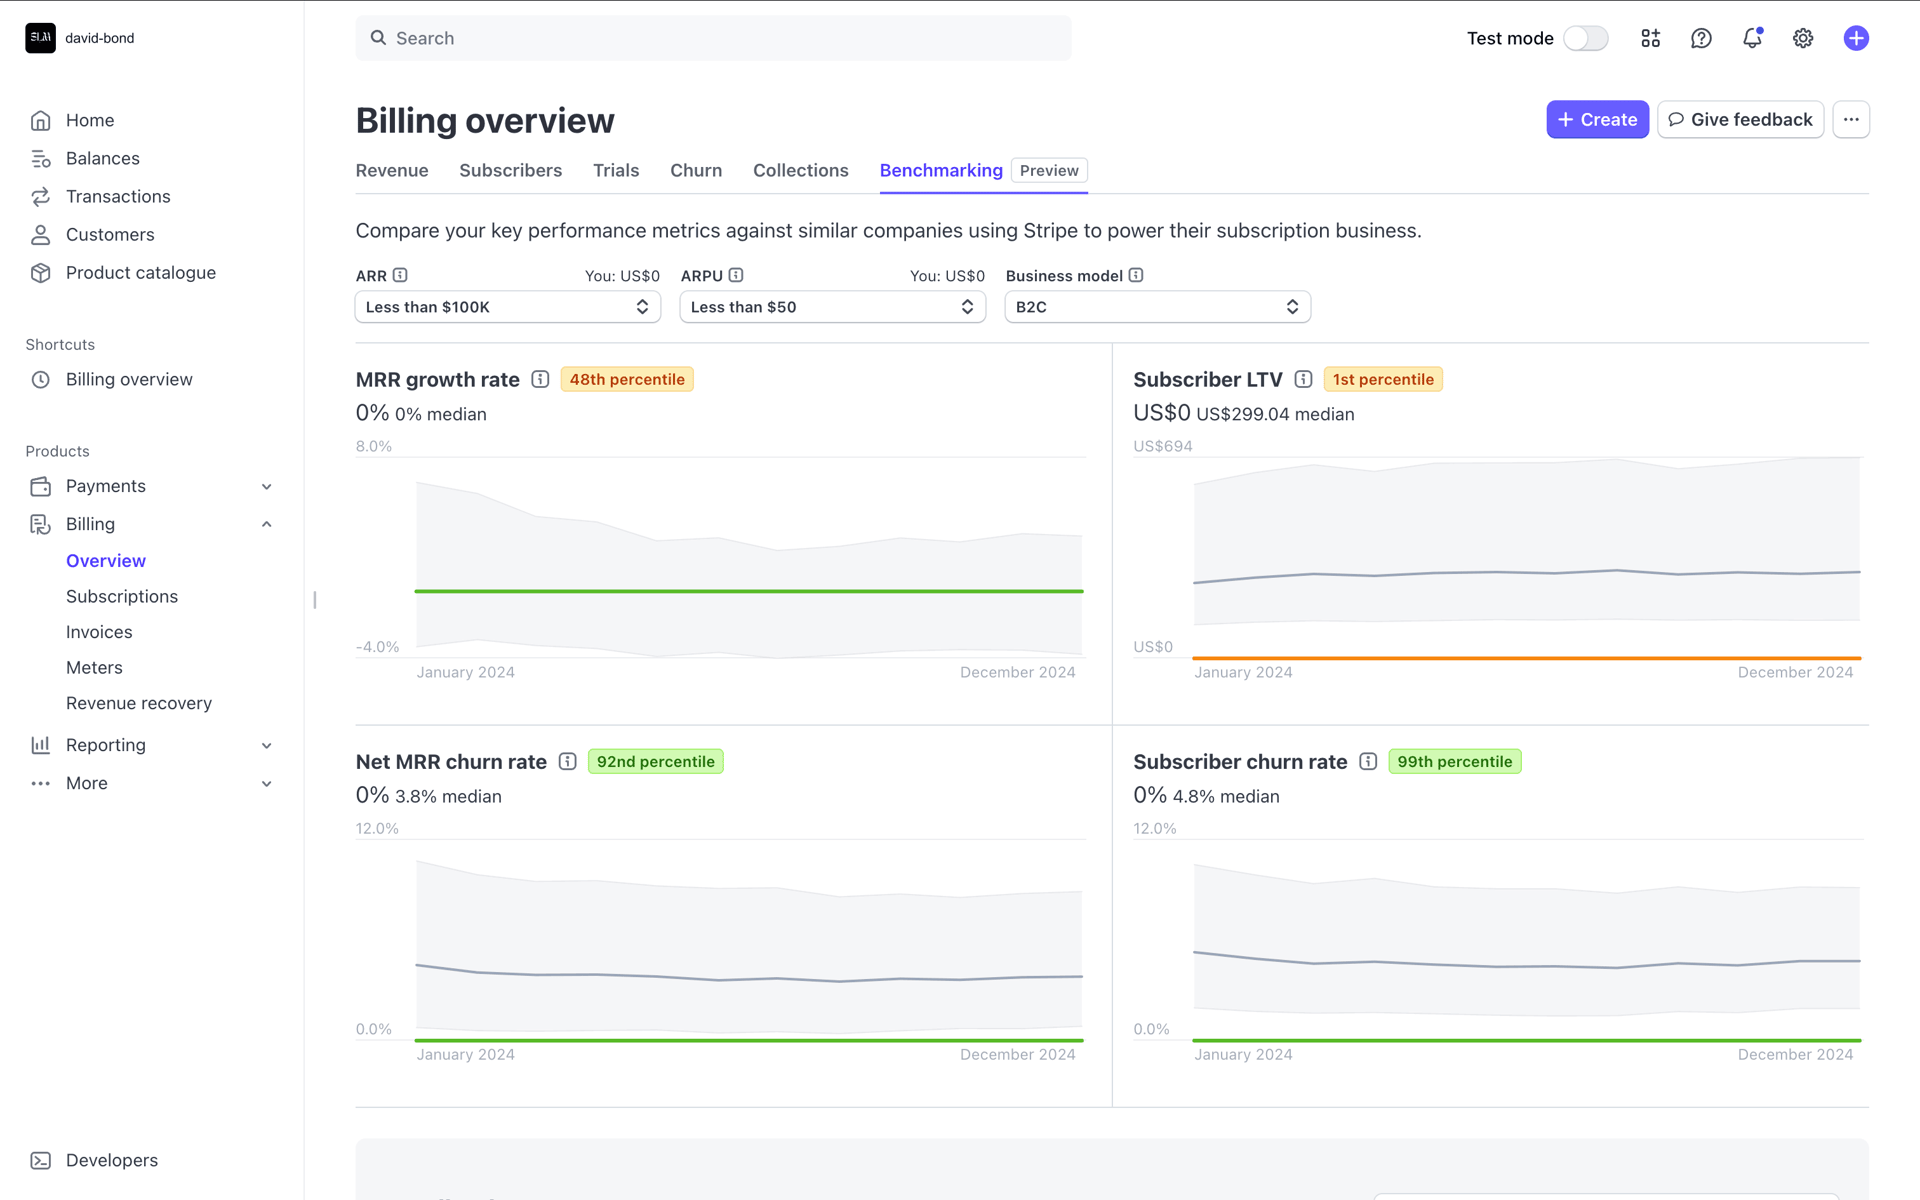The width and height of the screenshot is (1920, 1200).
Task: Expand the Reporting section chevron
Action: (267, 746)
